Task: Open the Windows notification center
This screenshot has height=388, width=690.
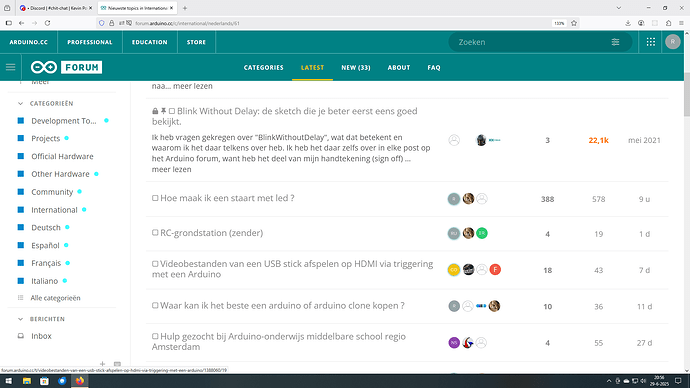Action: tap(678, 381)
